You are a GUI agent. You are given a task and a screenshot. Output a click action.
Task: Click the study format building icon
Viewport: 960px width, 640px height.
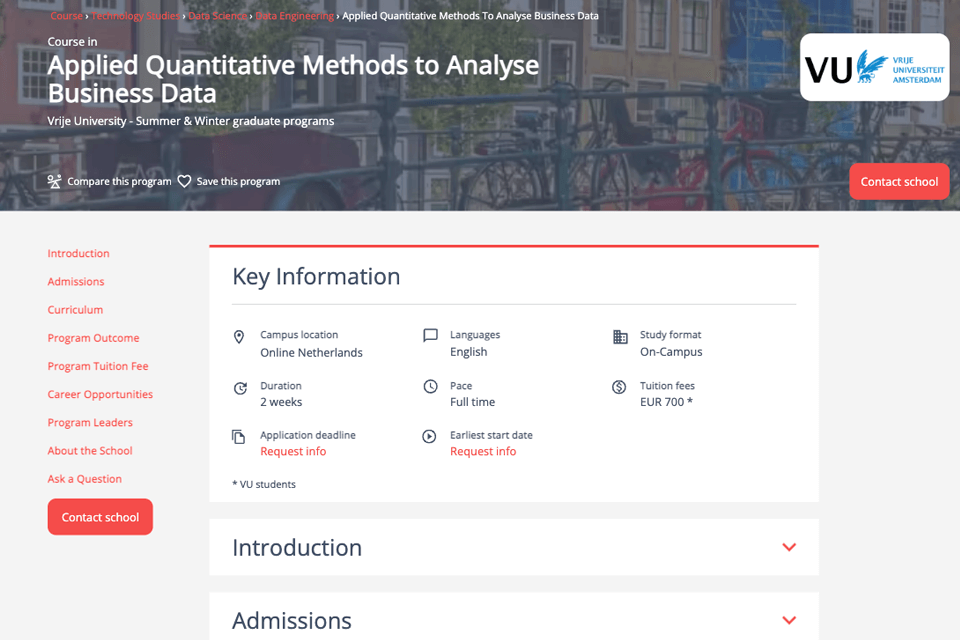(x=620, y=337)
